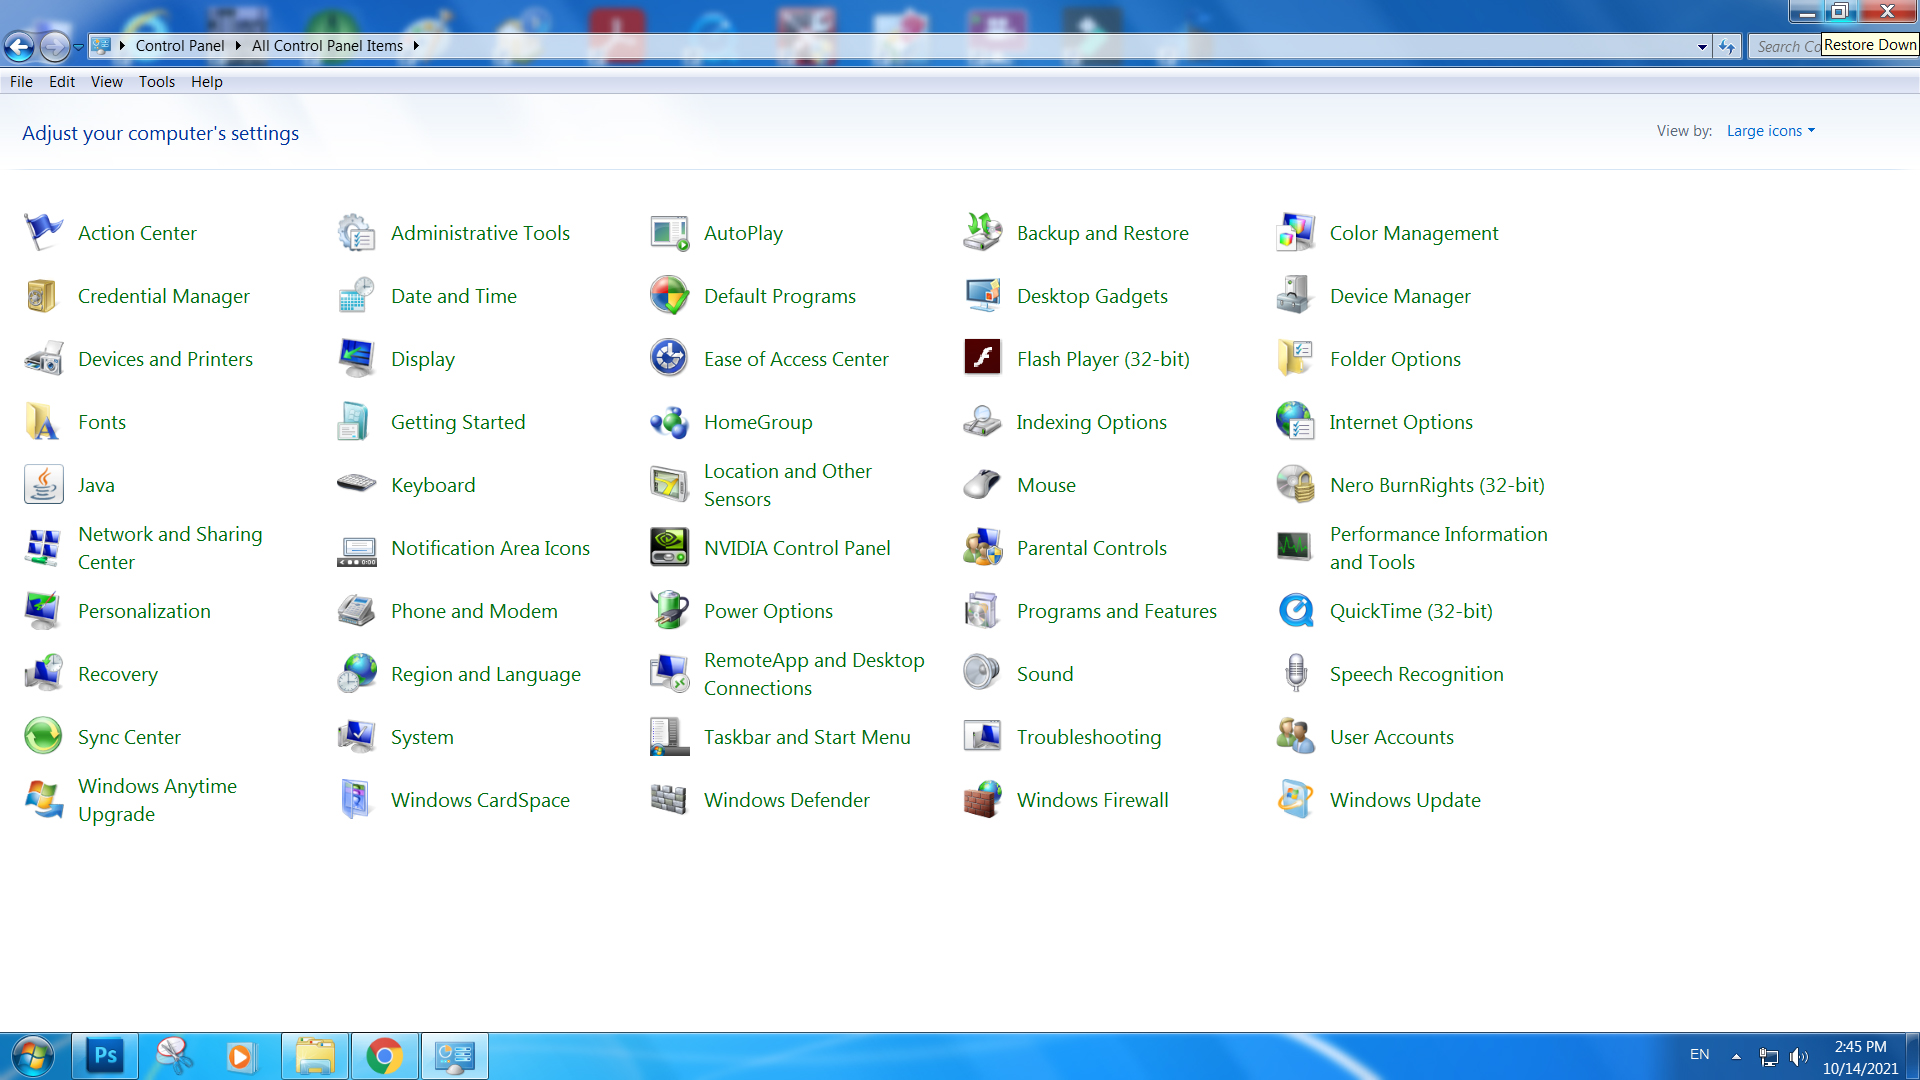Expand the address bar history dropdown arrow

point(1702,47)
